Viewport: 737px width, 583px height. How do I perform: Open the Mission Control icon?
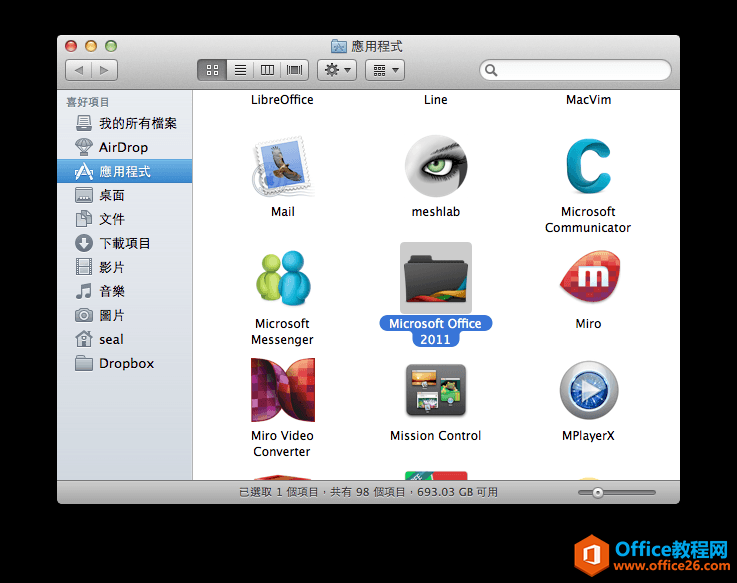435,390
